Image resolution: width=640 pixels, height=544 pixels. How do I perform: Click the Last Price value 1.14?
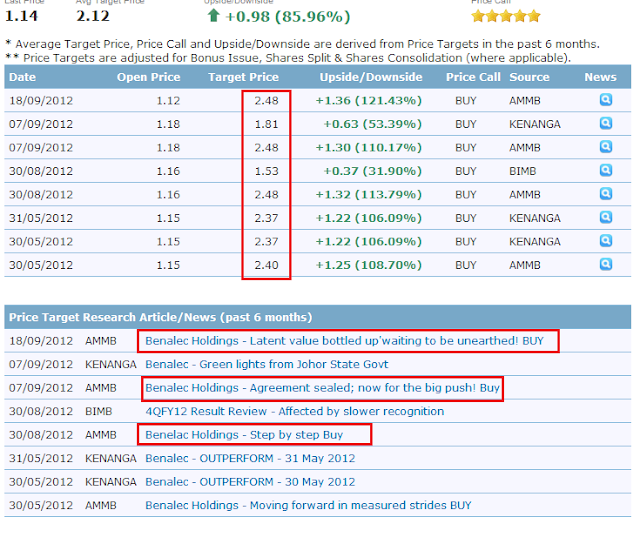pyautogui.click(x=21, y=16)
